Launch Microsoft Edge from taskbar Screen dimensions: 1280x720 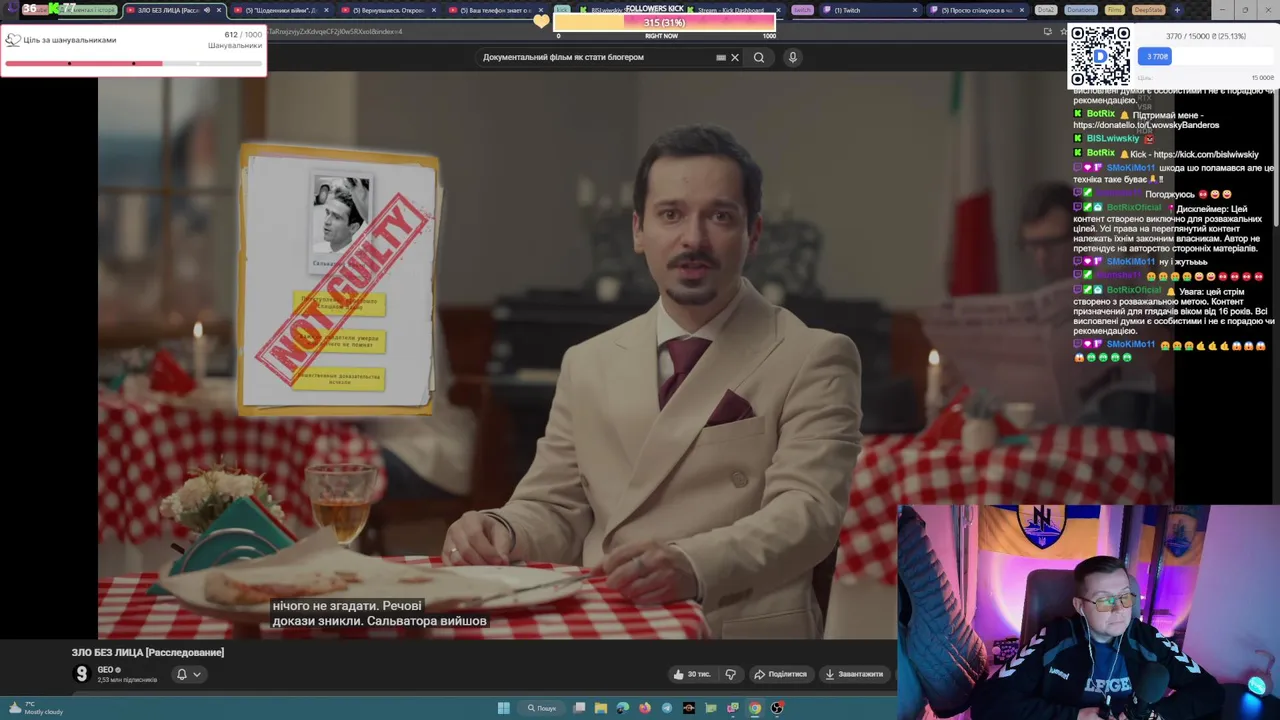pyautogui.click(x=623, y=708)
